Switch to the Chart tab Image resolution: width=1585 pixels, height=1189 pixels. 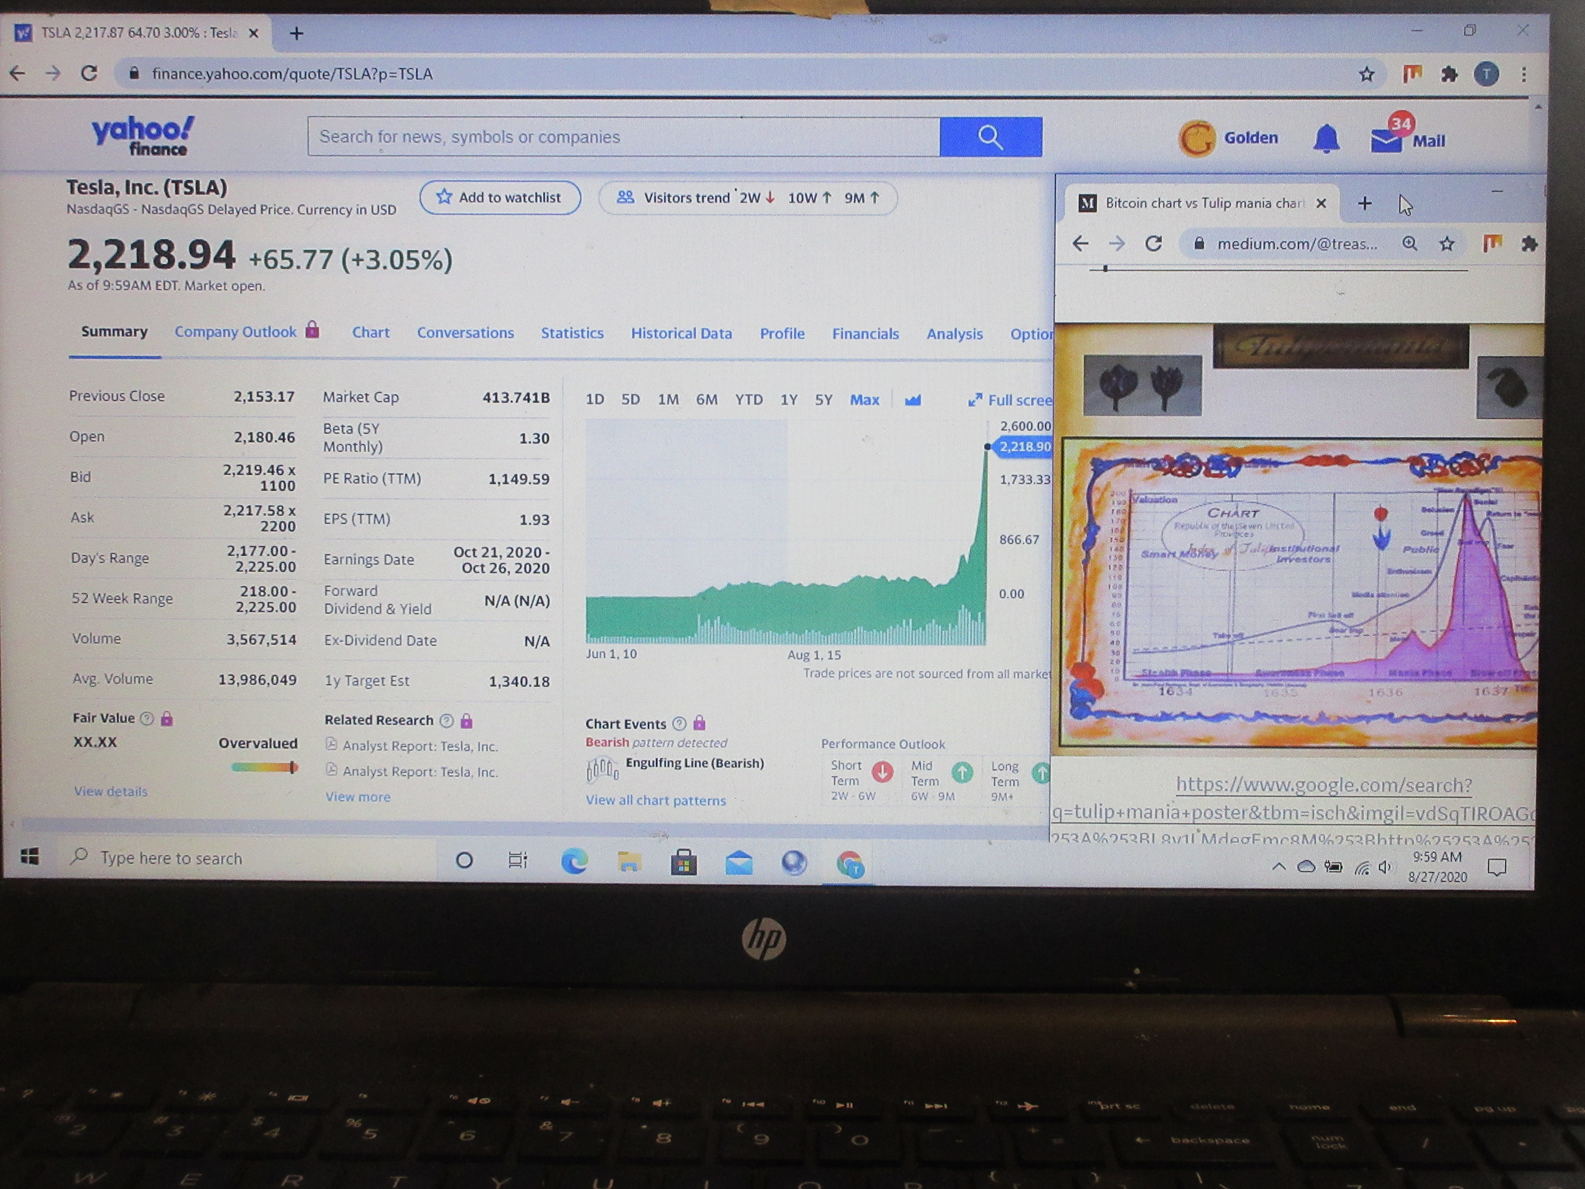pyautogui.click(x=371, y=332)
